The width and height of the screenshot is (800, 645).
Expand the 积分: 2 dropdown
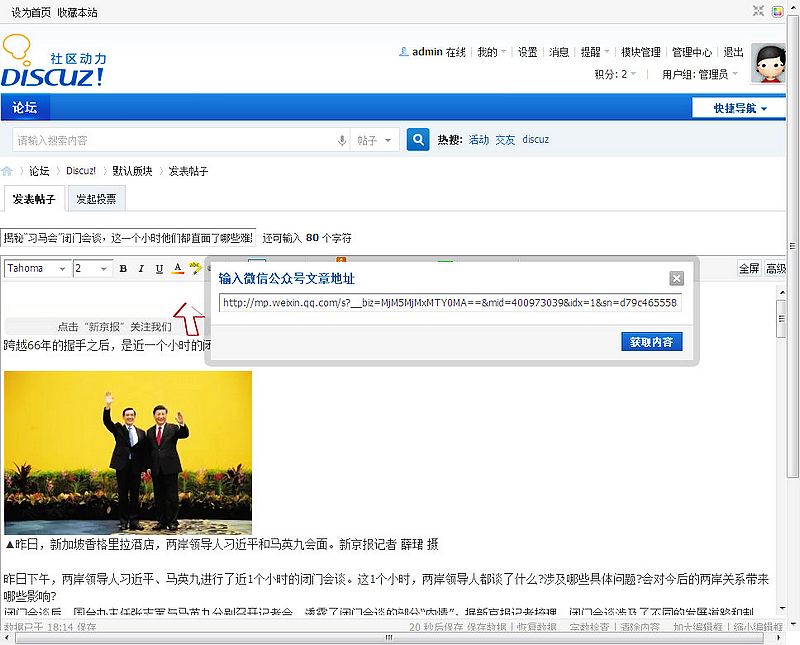pyautogui.click(x=615, y=75)
